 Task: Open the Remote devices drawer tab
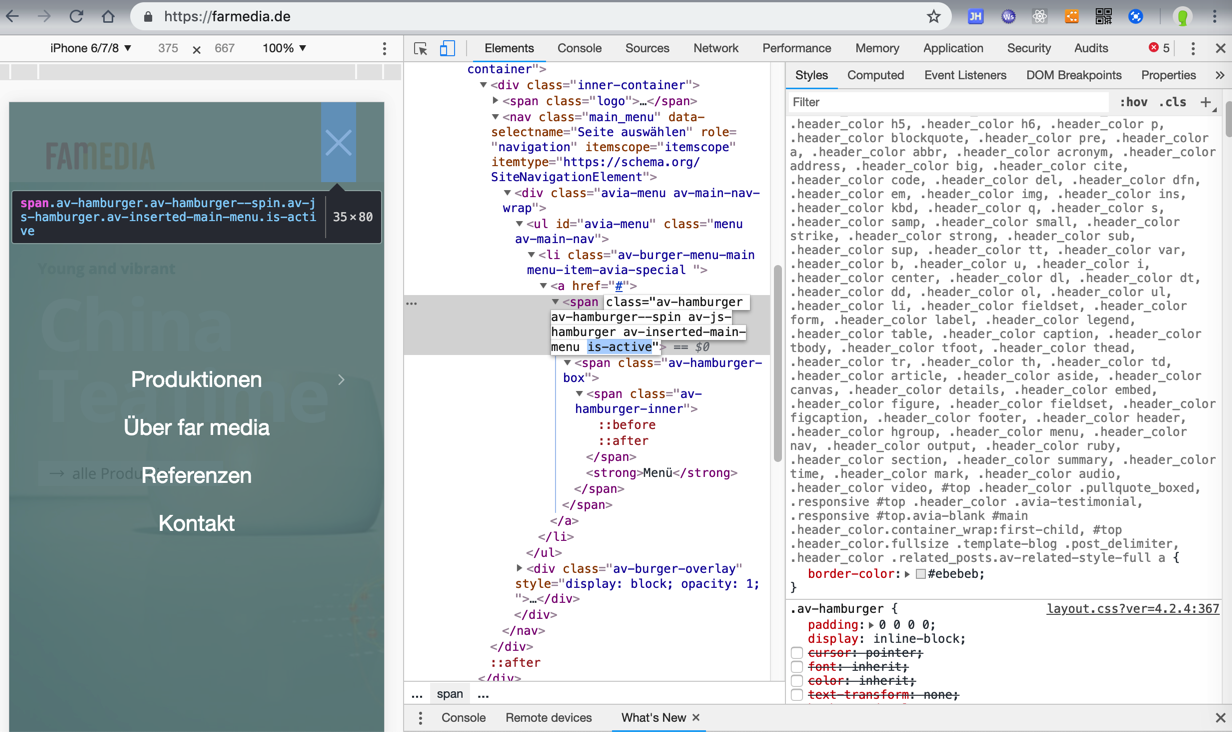pos(549,718)
